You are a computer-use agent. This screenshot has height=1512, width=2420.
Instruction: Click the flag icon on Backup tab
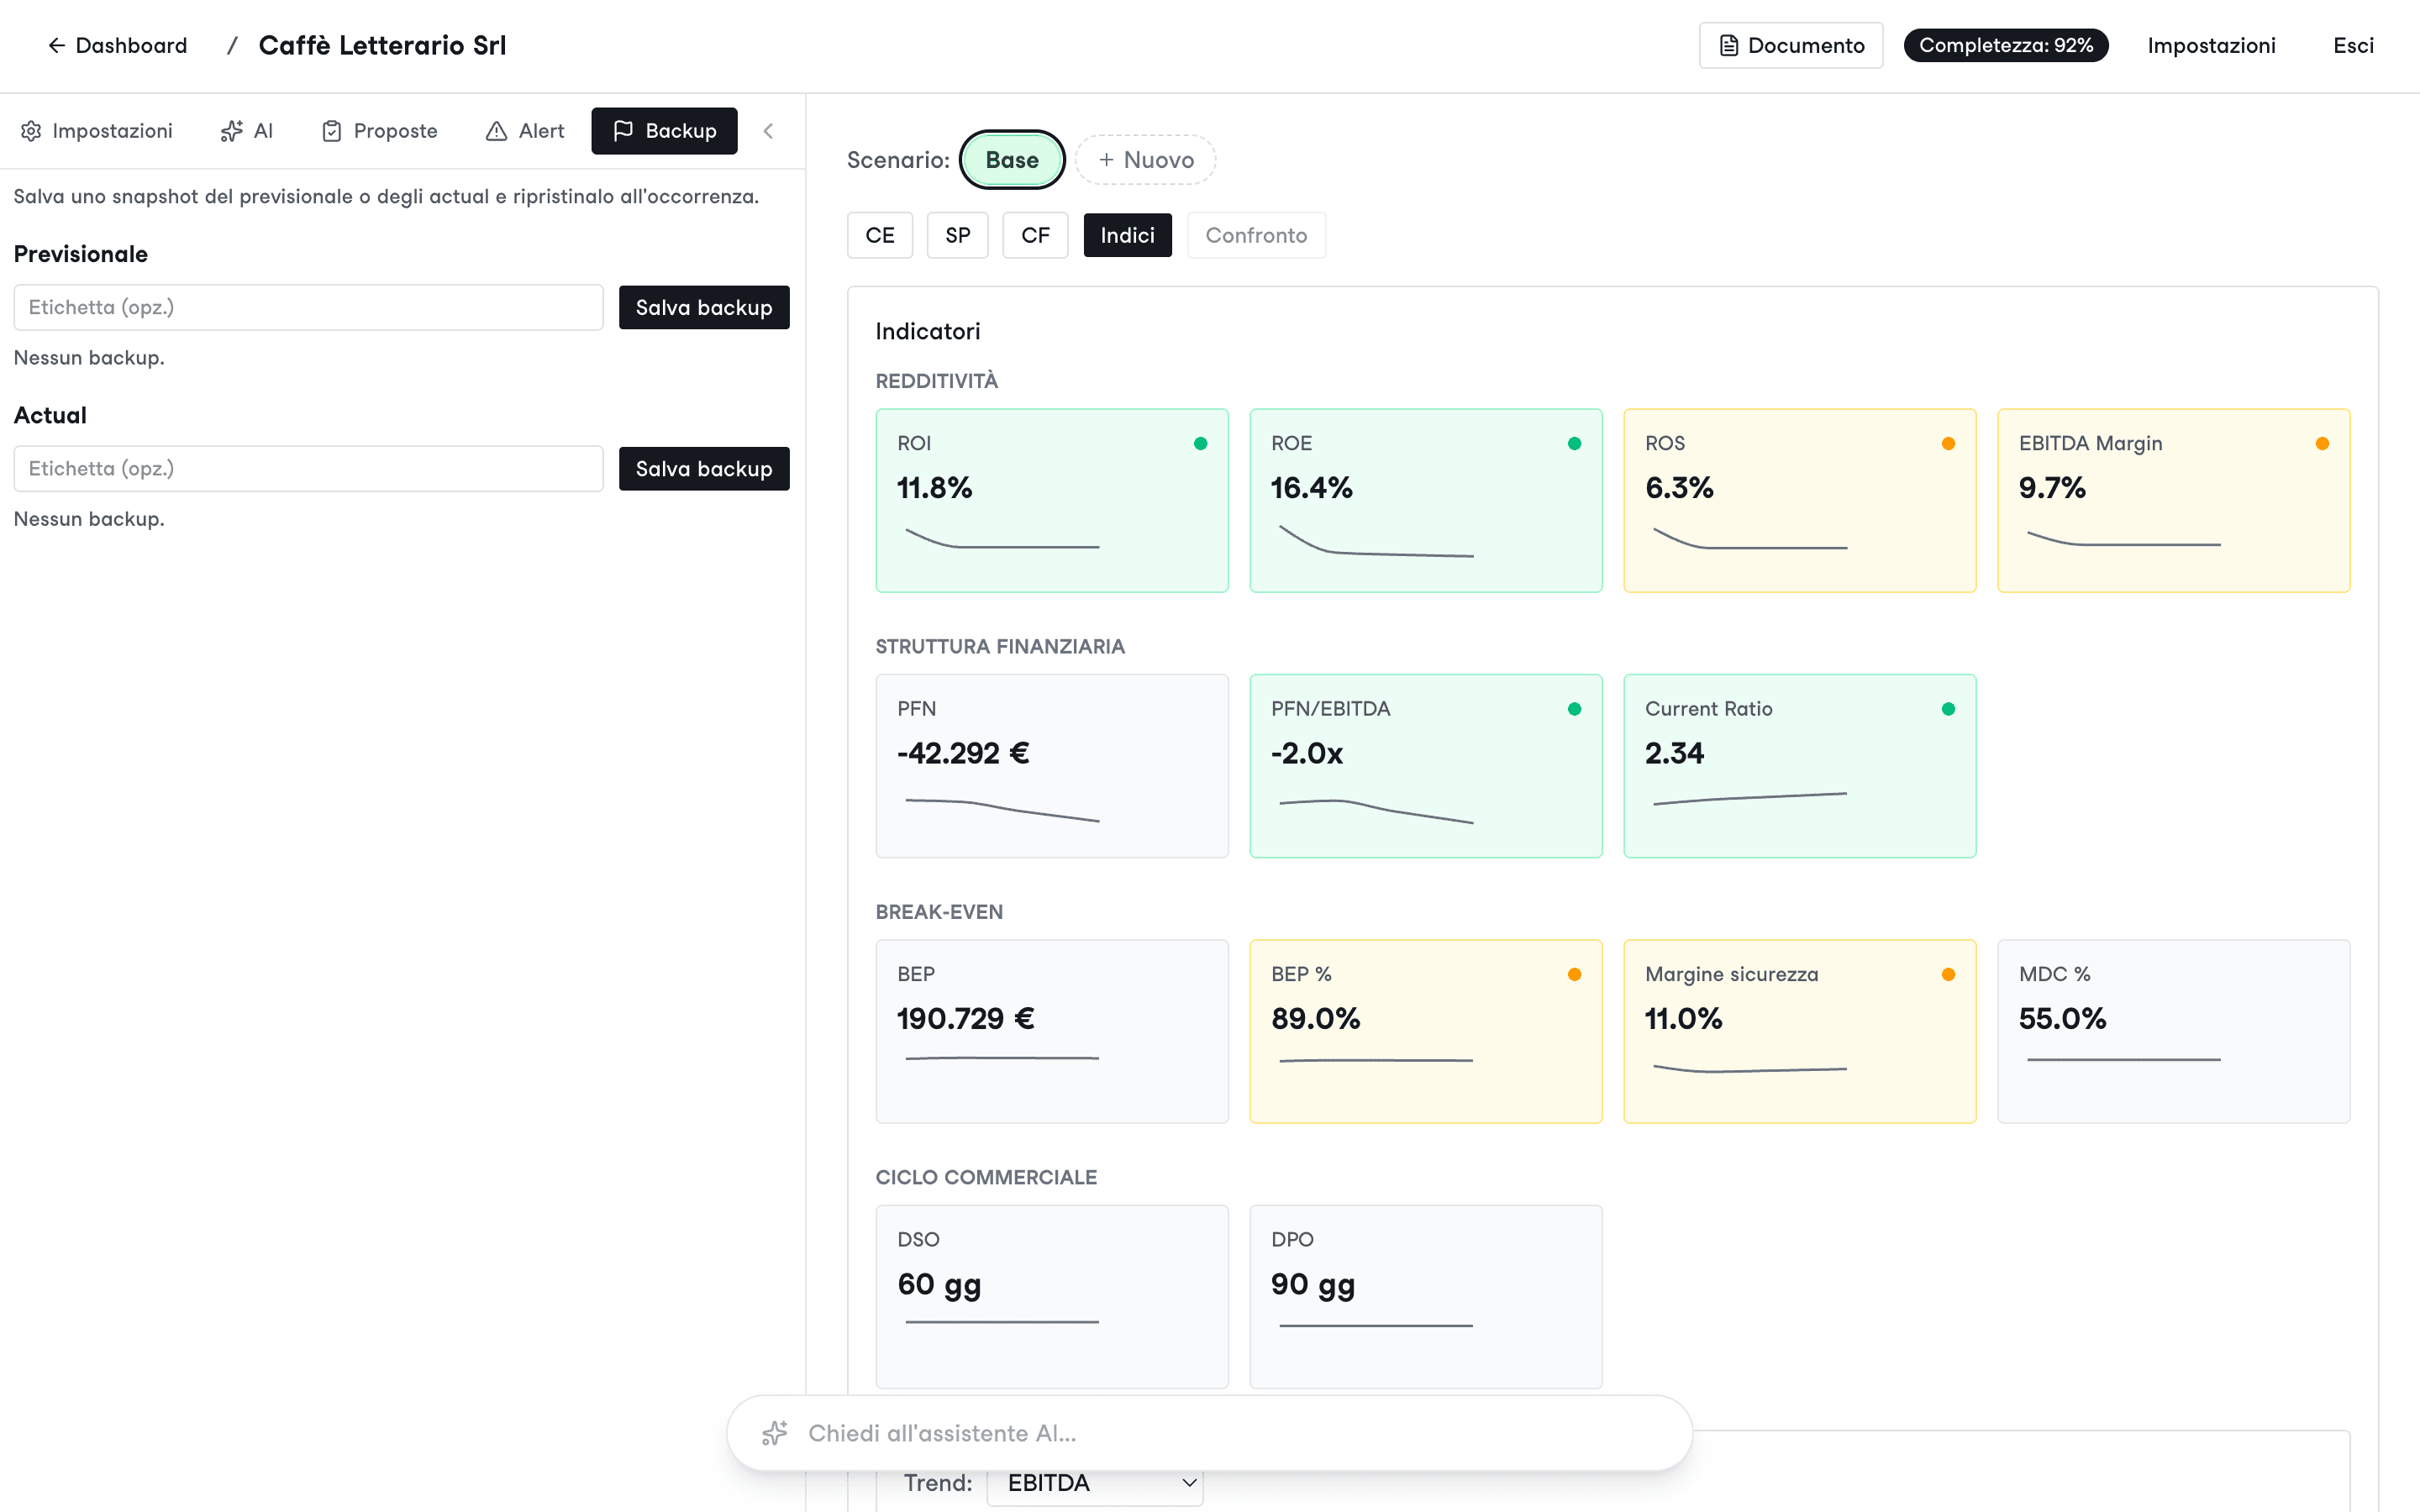coord(623,131)
